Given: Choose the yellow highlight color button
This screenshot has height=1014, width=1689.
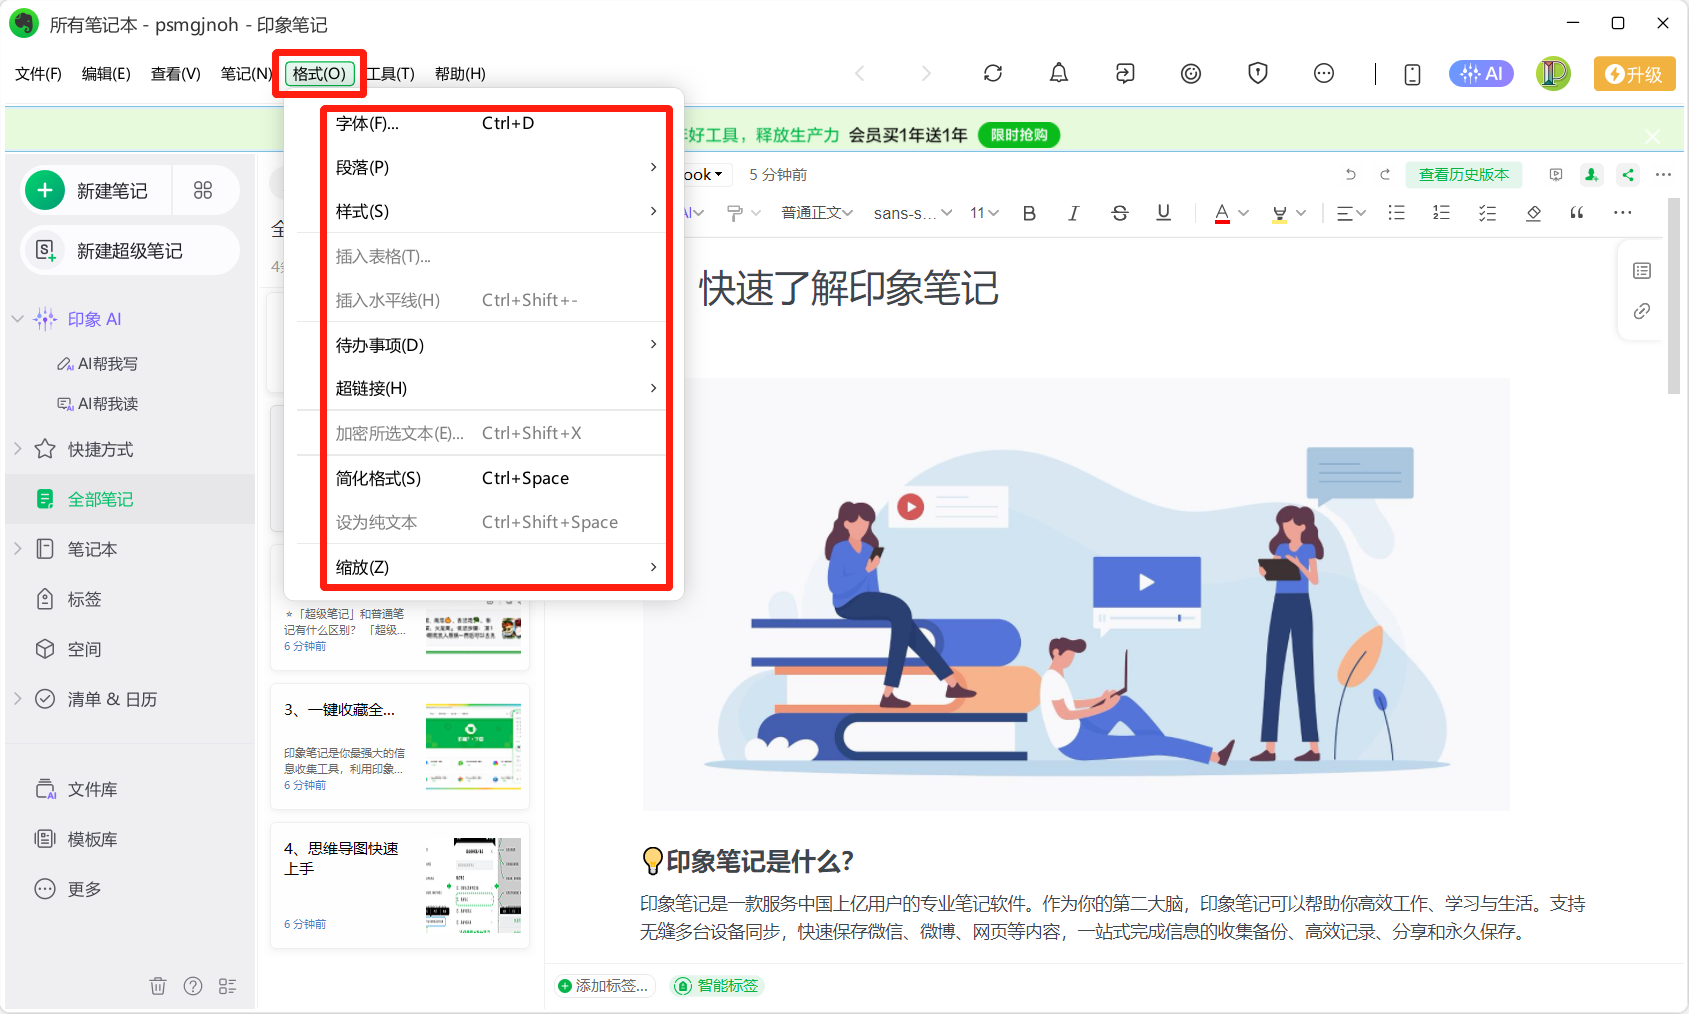Looking at the screenshot, I should pos(1279,212).
